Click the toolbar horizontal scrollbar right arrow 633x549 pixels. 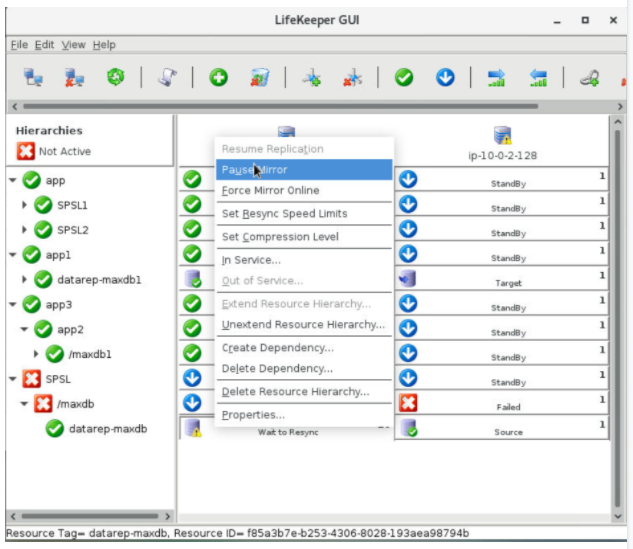[620, 106]
